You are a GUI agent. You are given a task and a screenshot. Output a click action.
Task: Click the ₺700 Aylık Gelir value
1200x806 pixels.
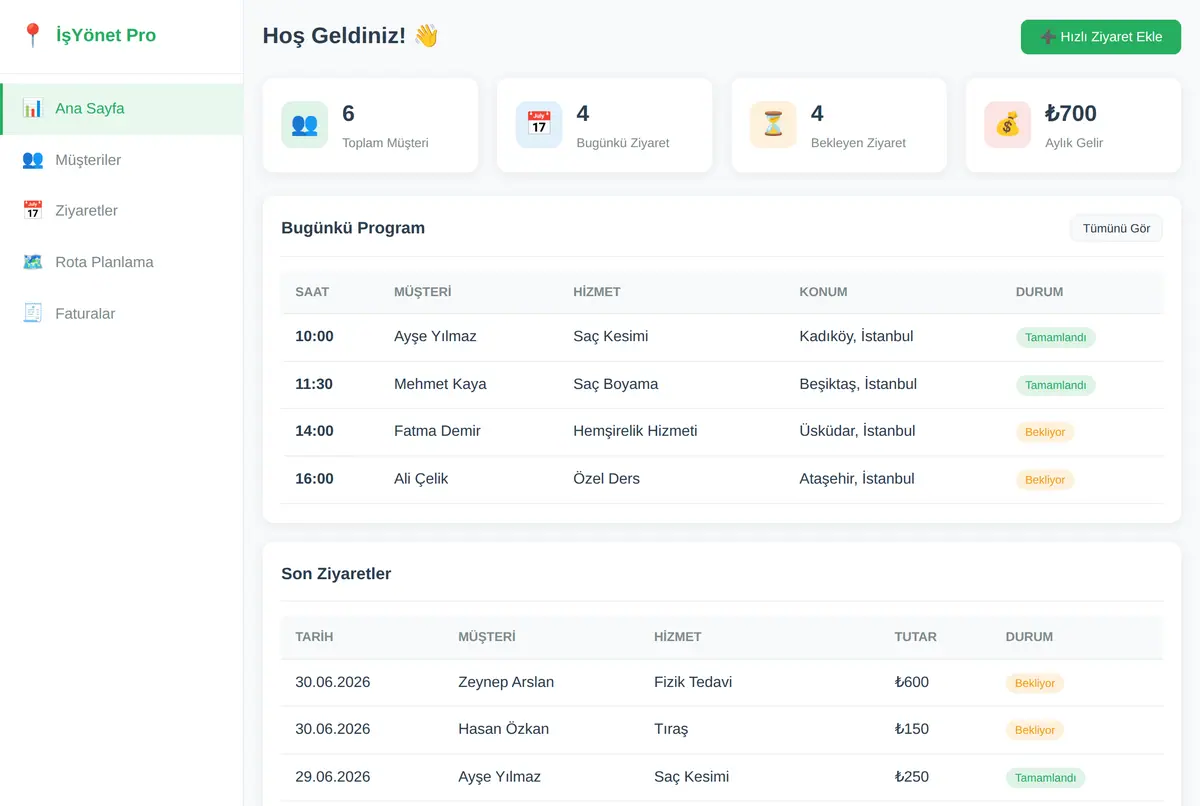click(1071, 114)
